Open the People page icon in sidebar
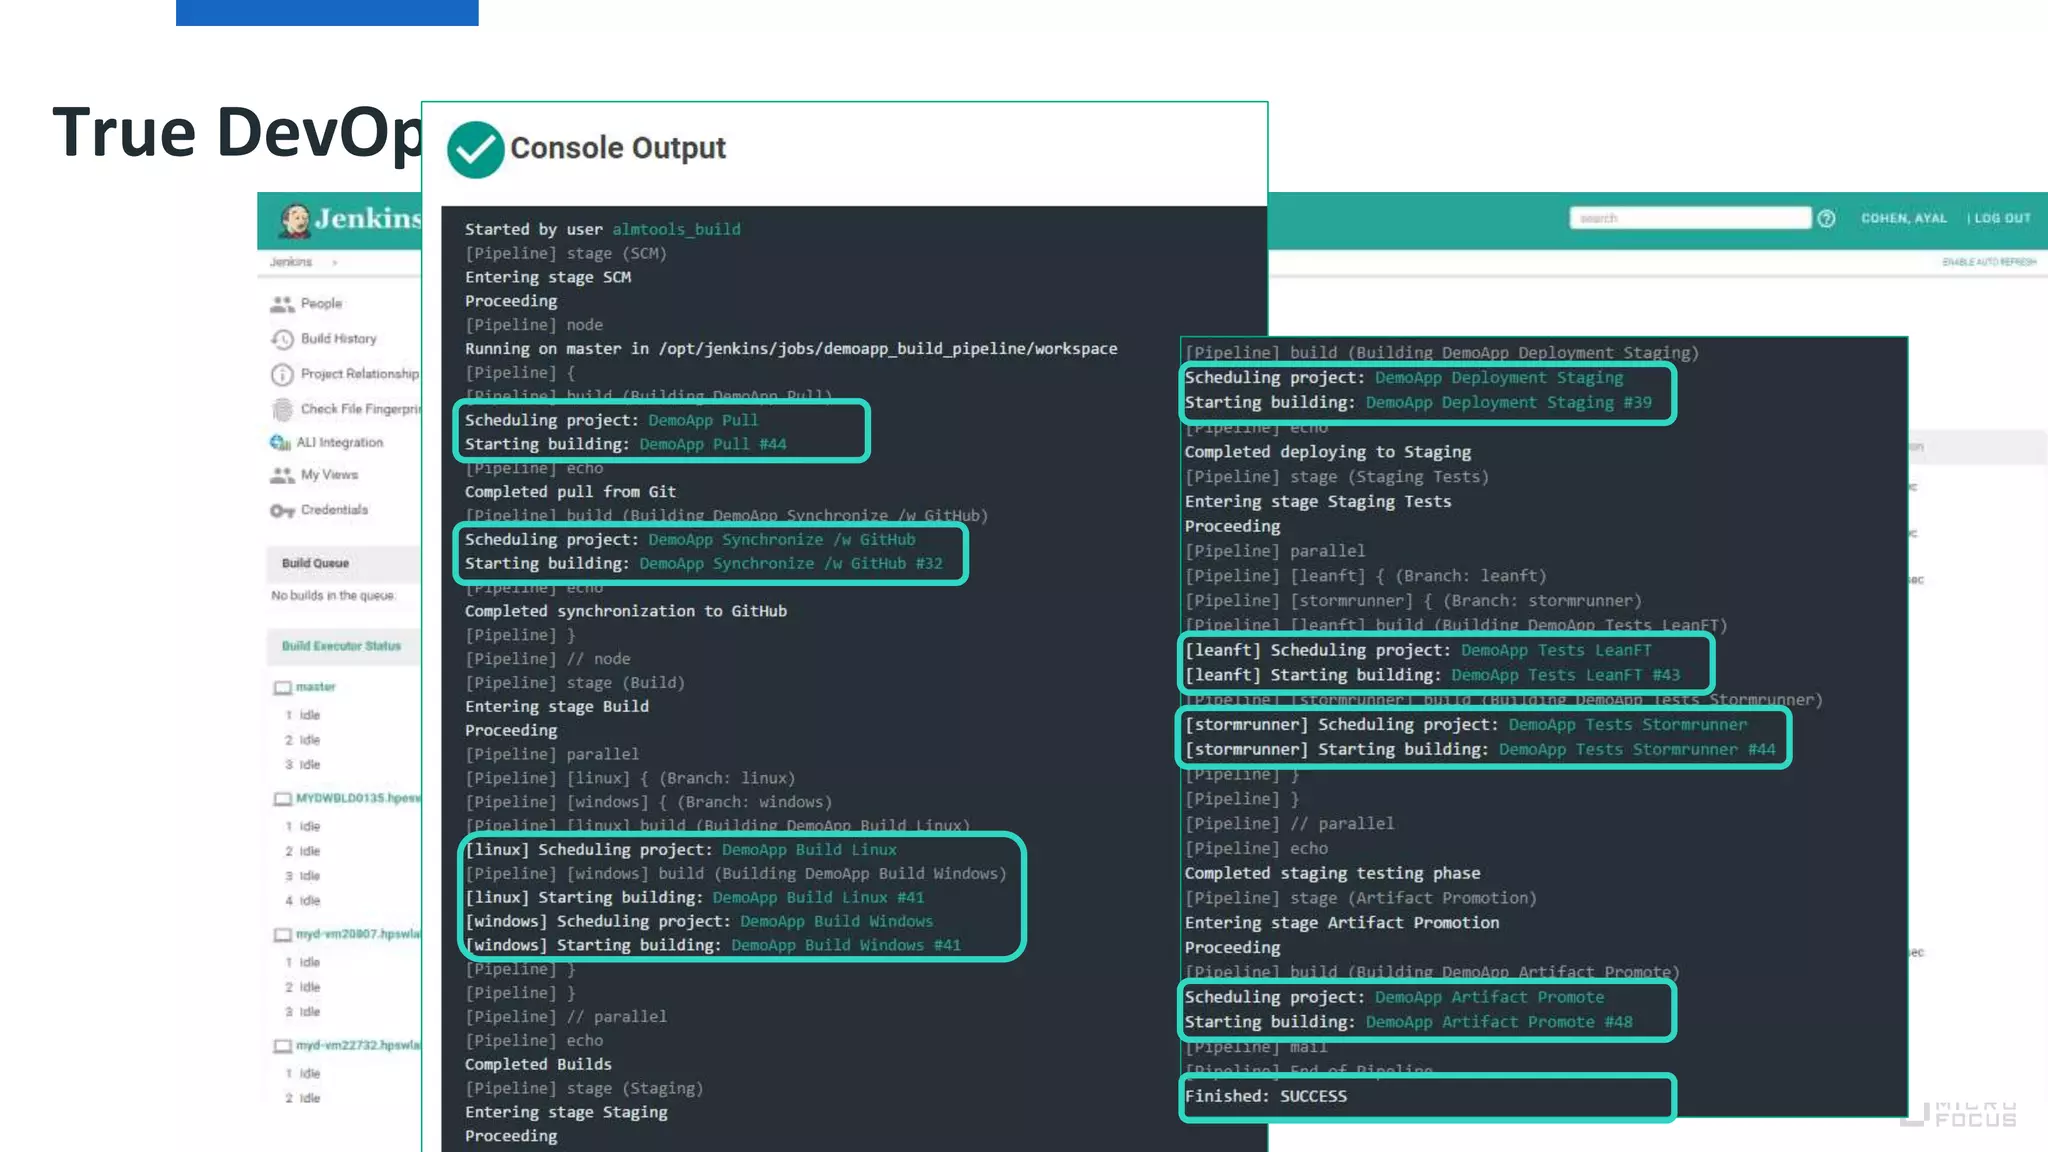2048x1152 pixels. (282, 304)
